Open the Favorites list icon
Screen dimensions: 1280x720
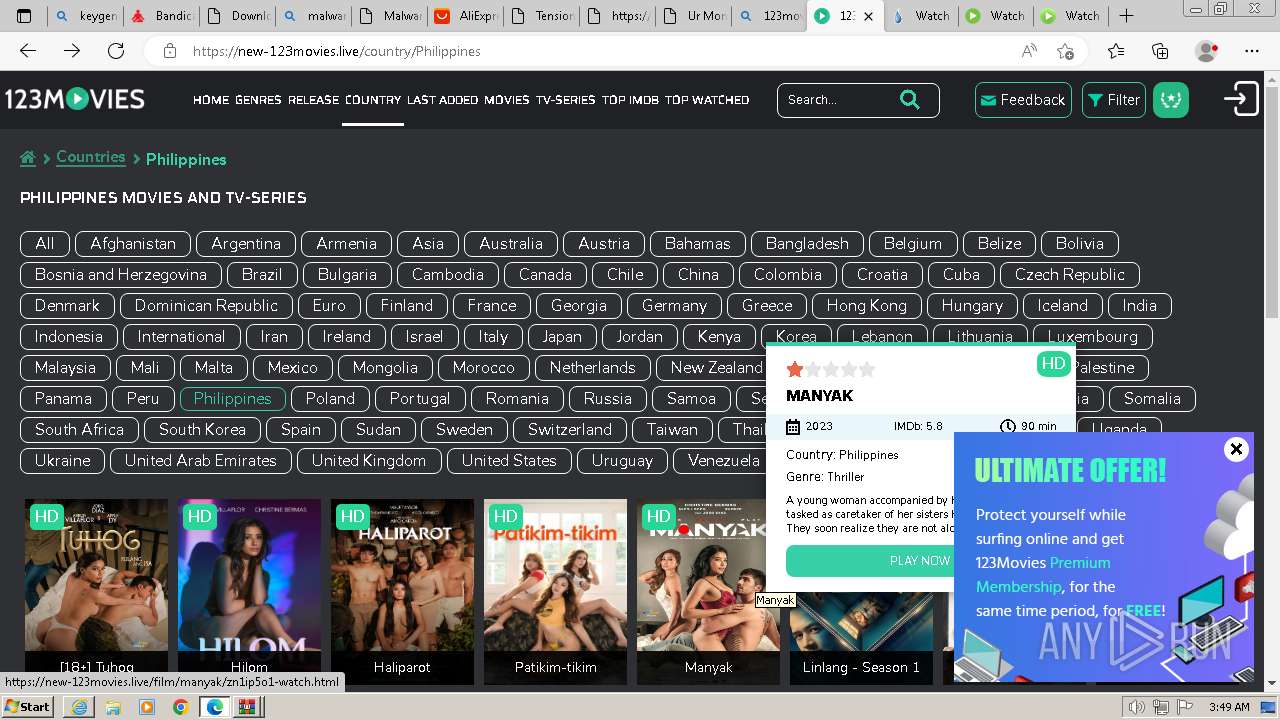pos(1116,51)
